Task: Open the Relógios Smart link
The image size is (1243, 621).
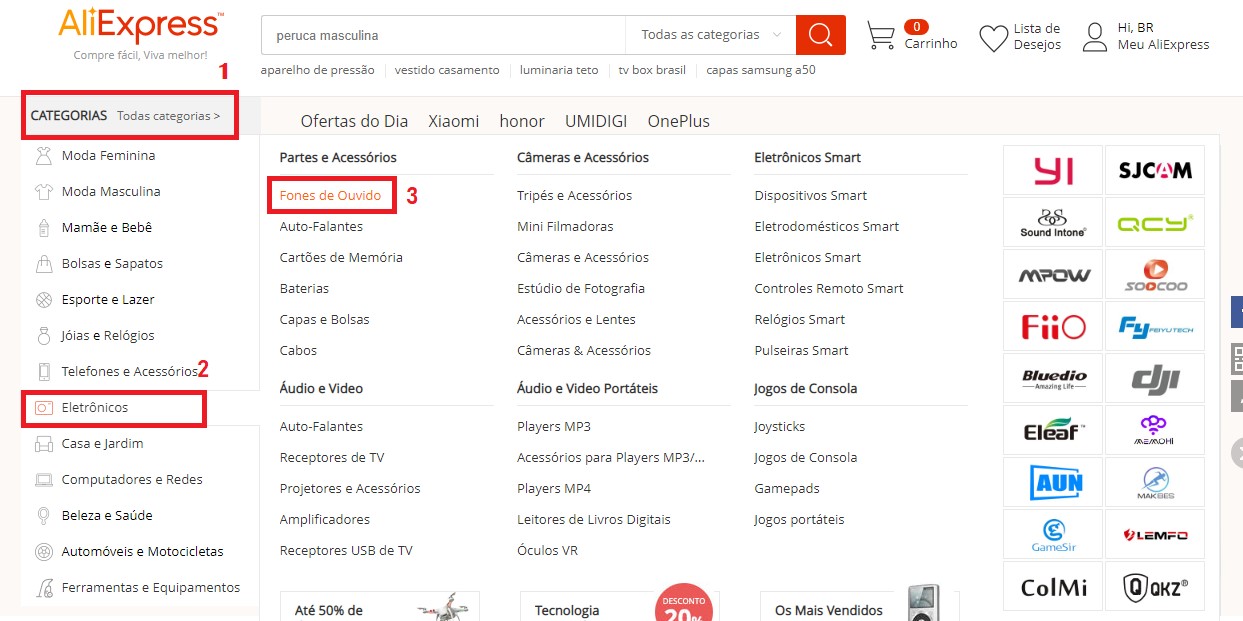Action: (800, 319)
